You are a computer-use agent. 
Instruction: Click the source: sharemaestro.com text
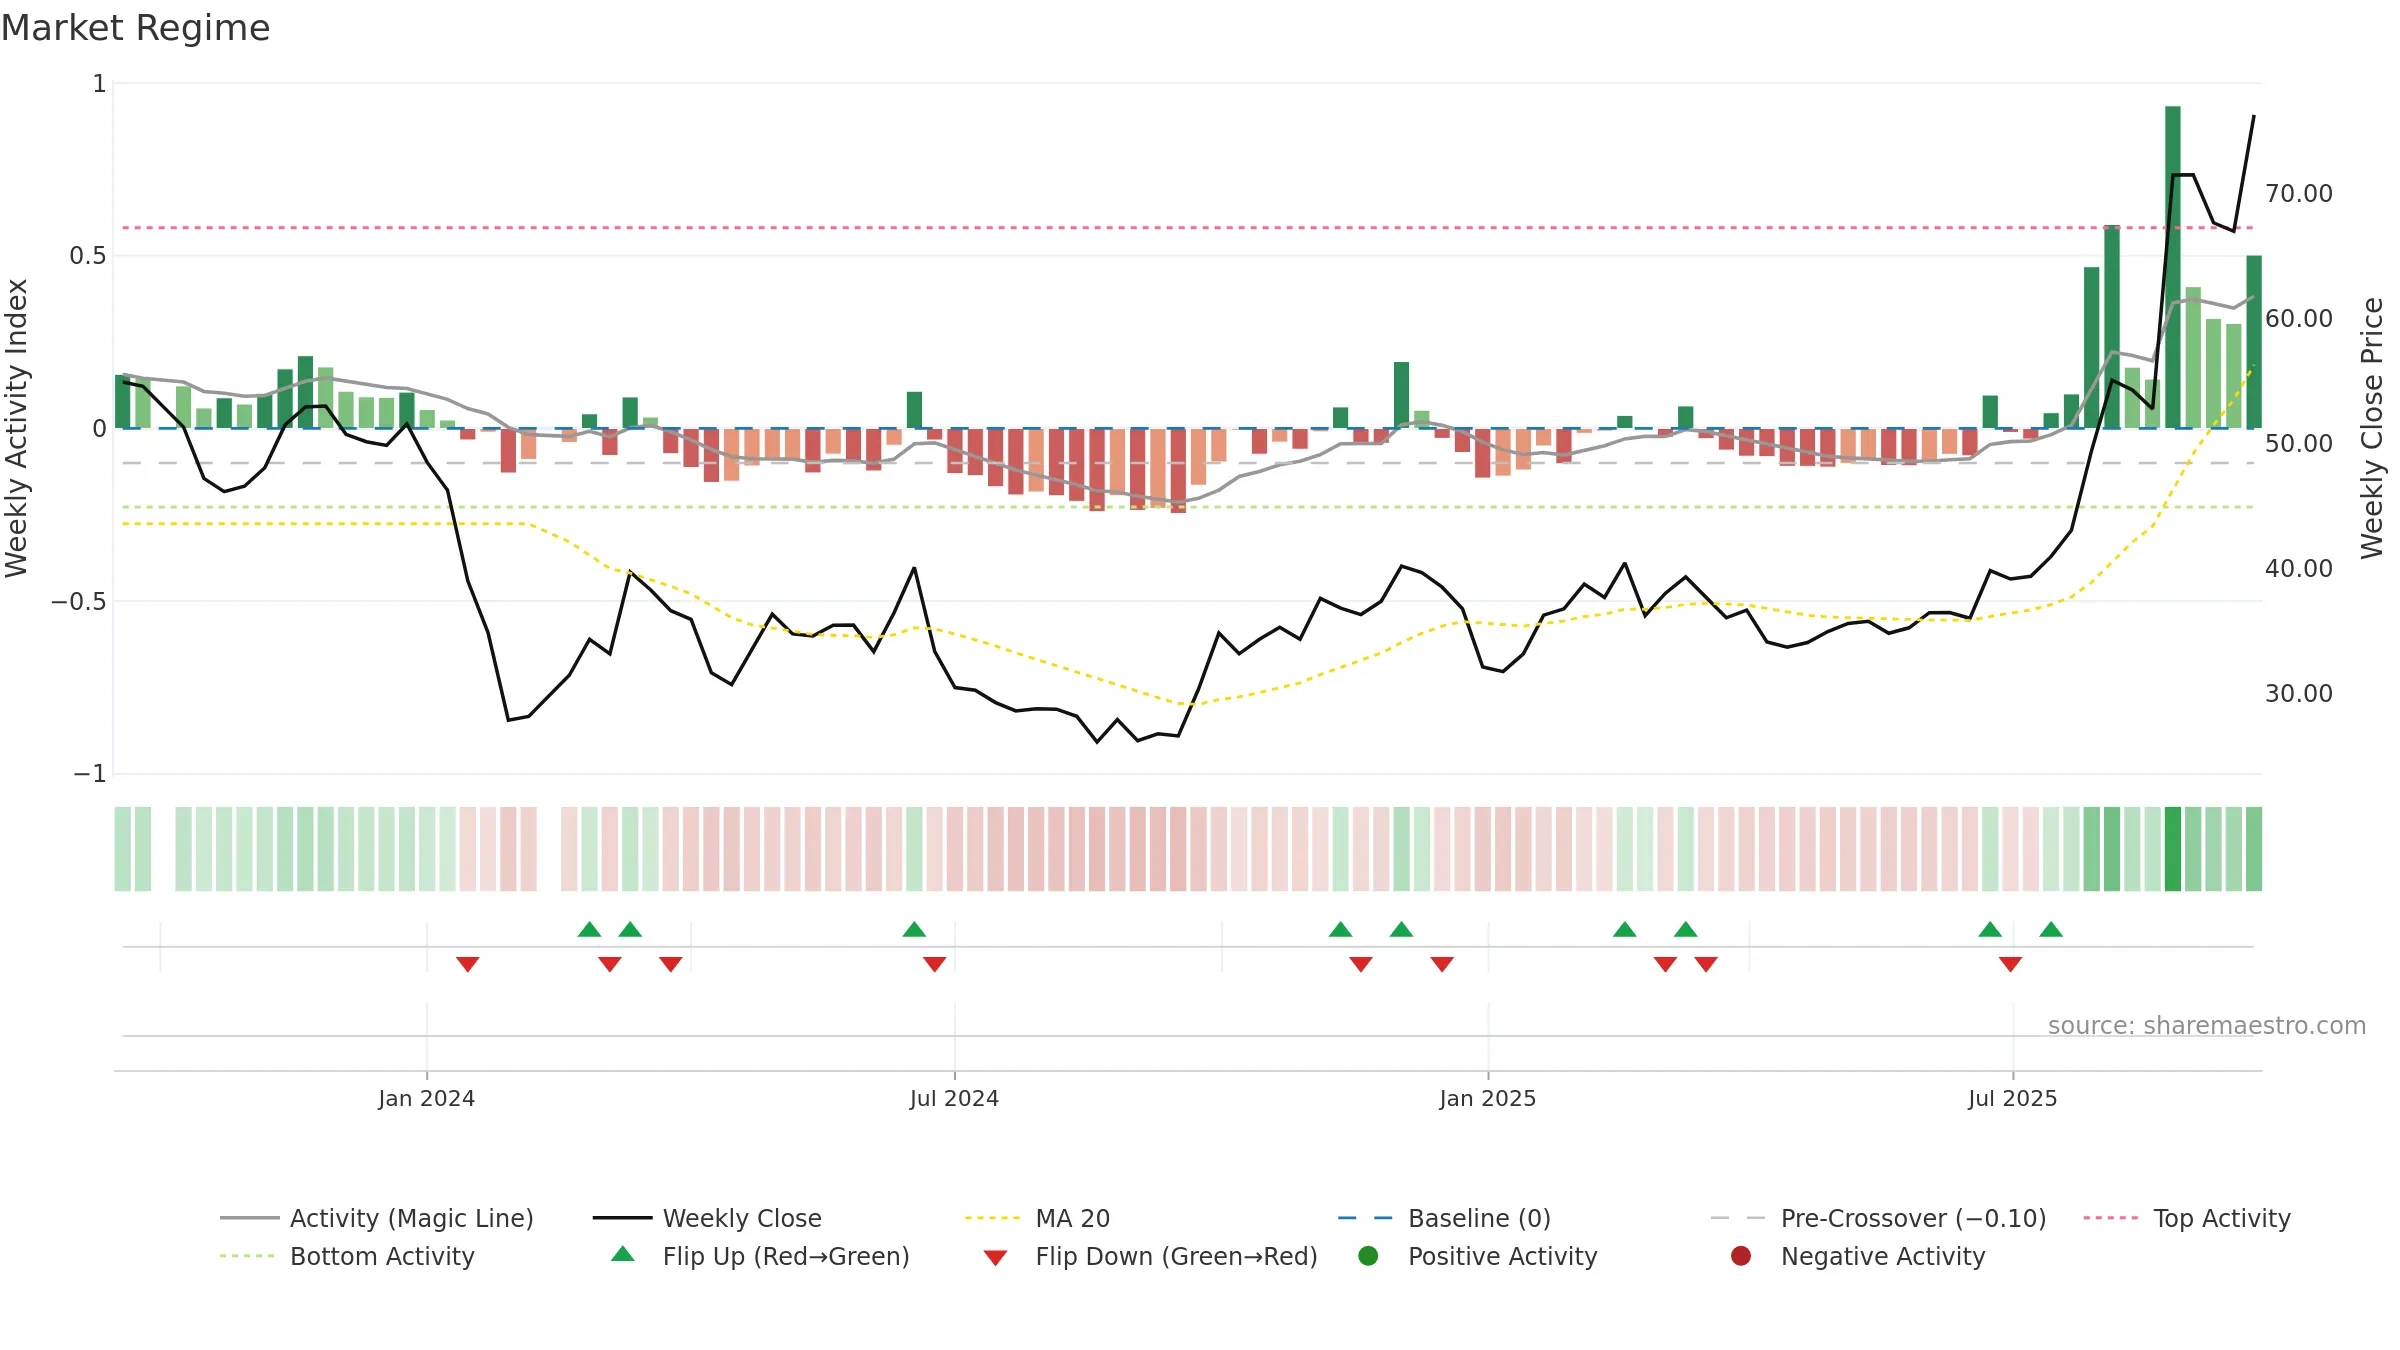coord(2207,1025)
